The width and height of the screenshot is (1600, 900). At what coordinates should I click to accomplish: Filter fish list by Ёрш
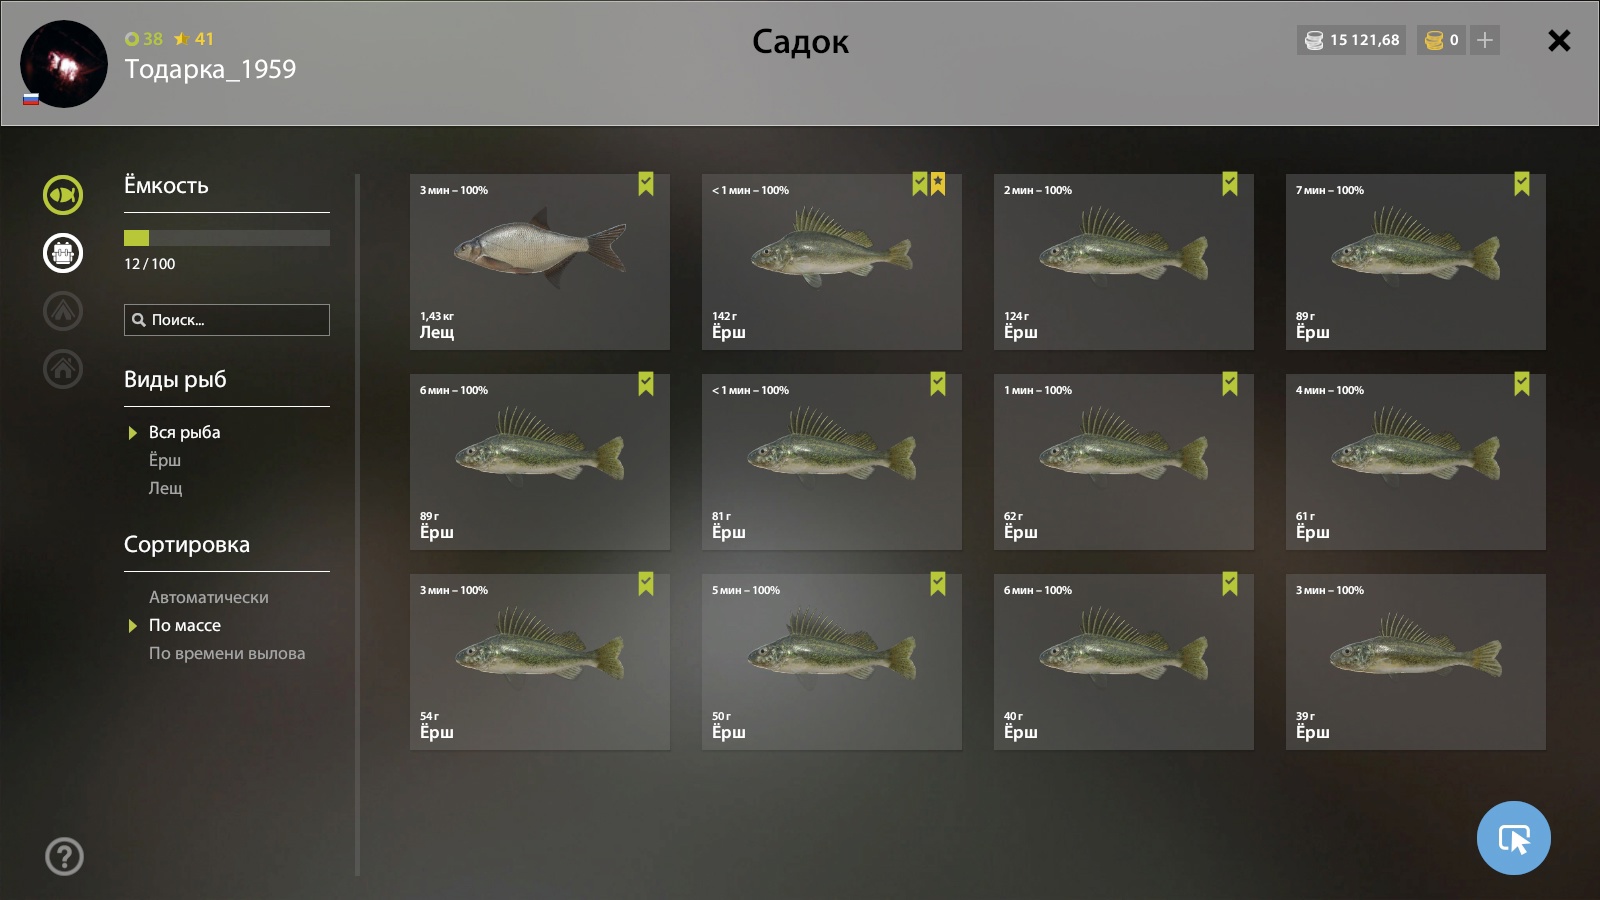click(165, 460)
